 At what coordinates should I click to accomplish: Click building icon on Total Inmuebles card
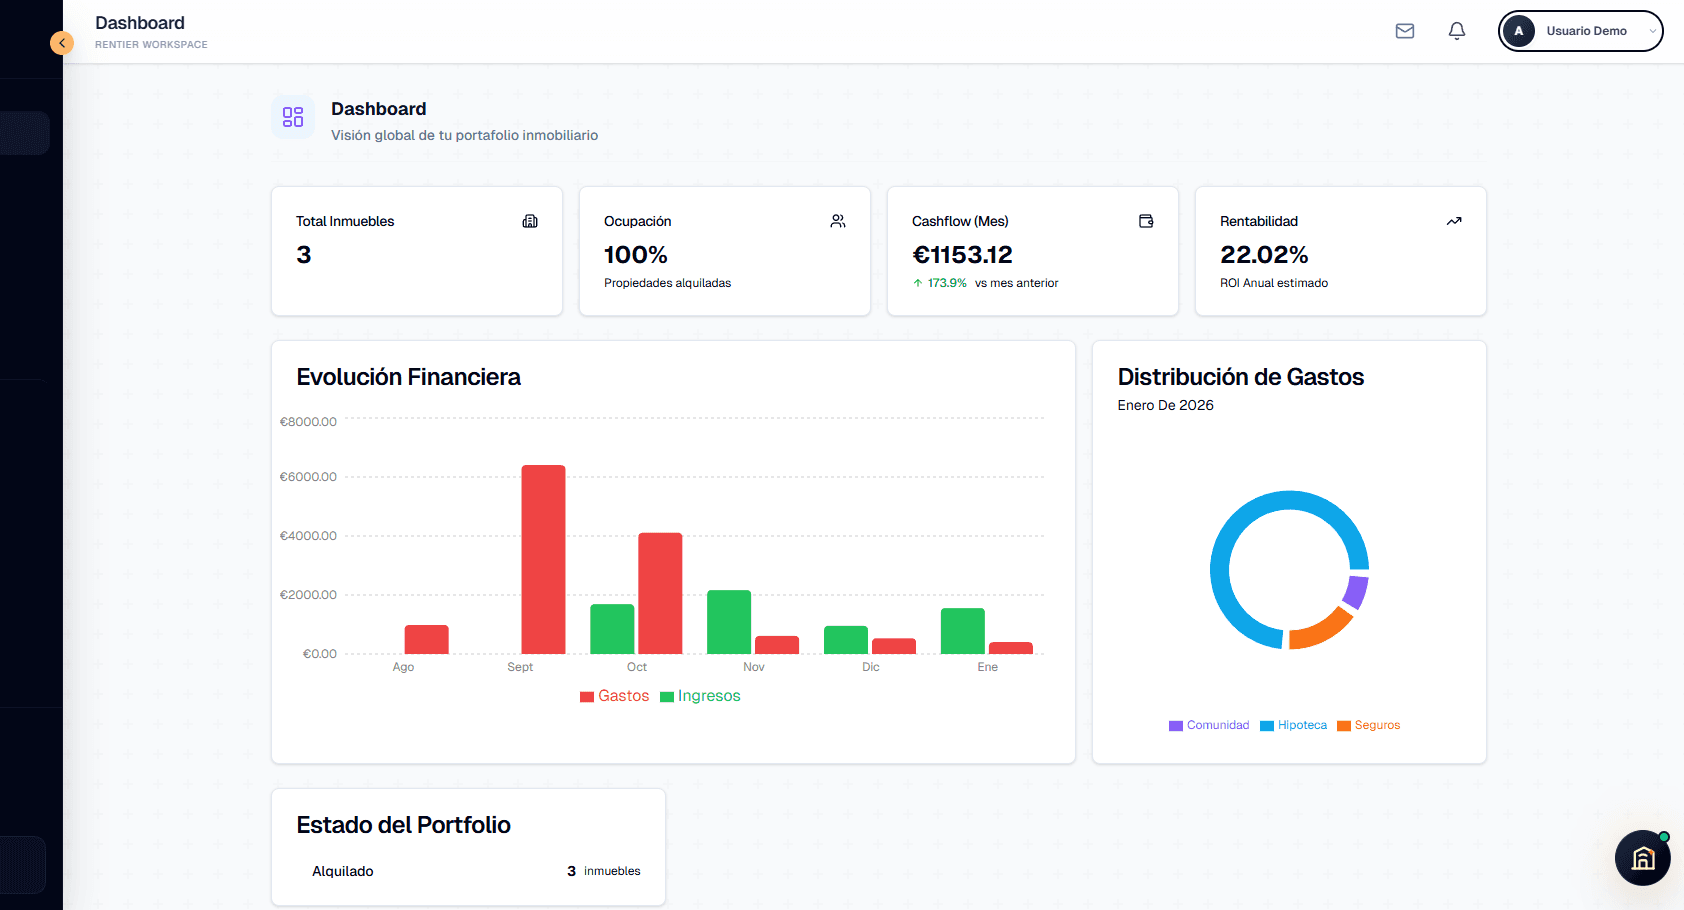coord(530,221)
